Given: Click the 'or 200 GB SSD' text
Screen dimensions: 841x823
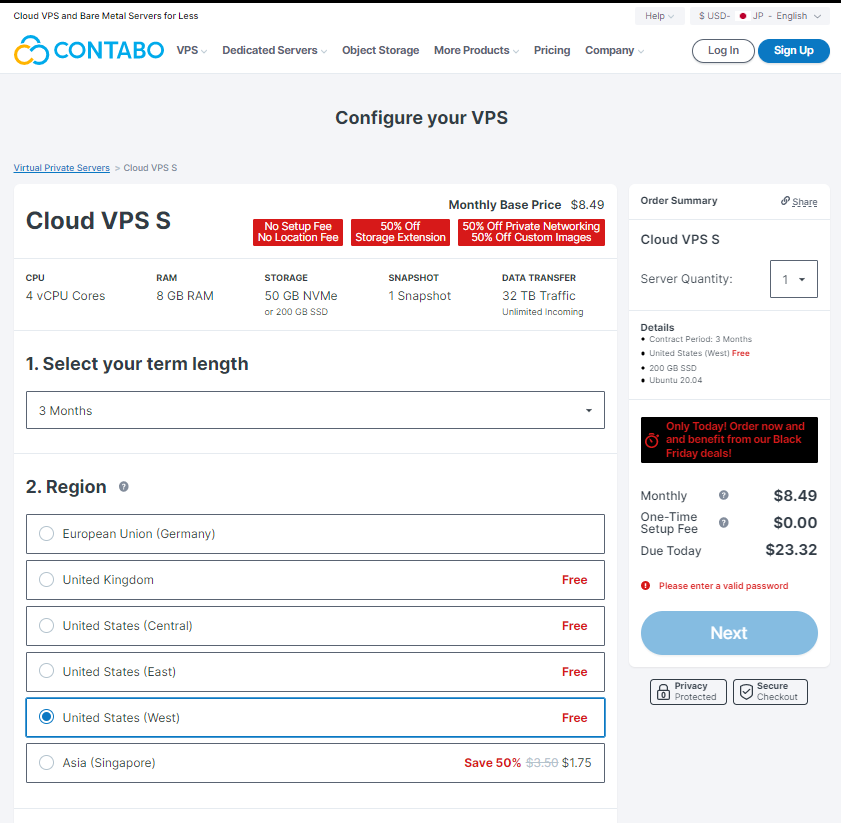Looking at the screenshot, I should tap(296, 312).
